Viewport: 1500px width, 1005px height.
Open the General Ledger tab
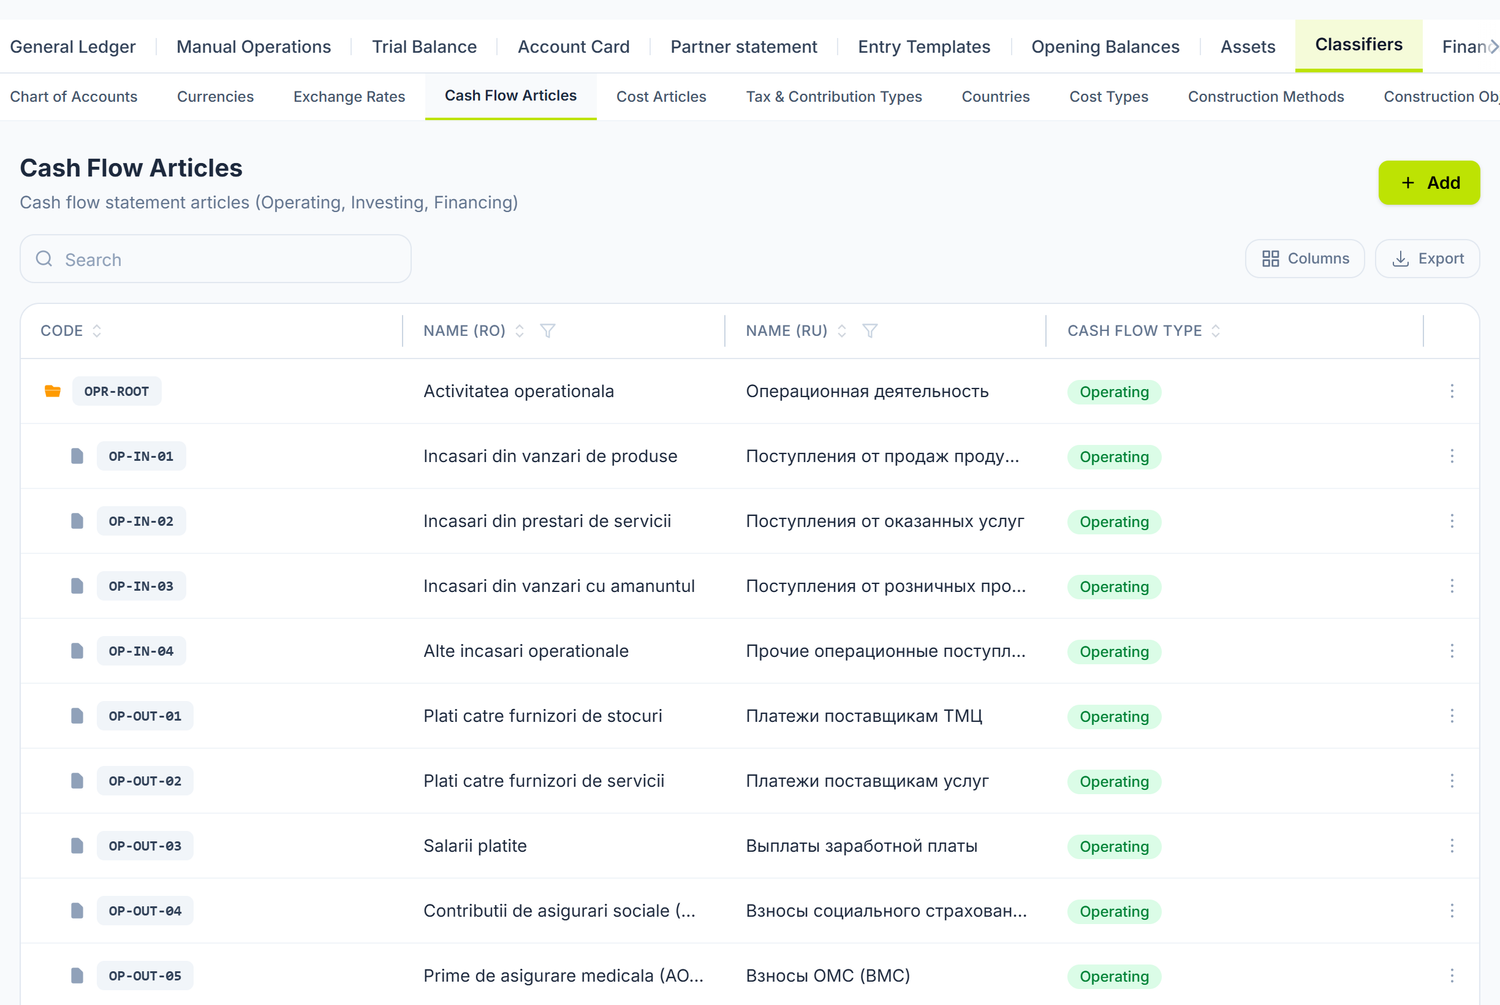[73, 47]
